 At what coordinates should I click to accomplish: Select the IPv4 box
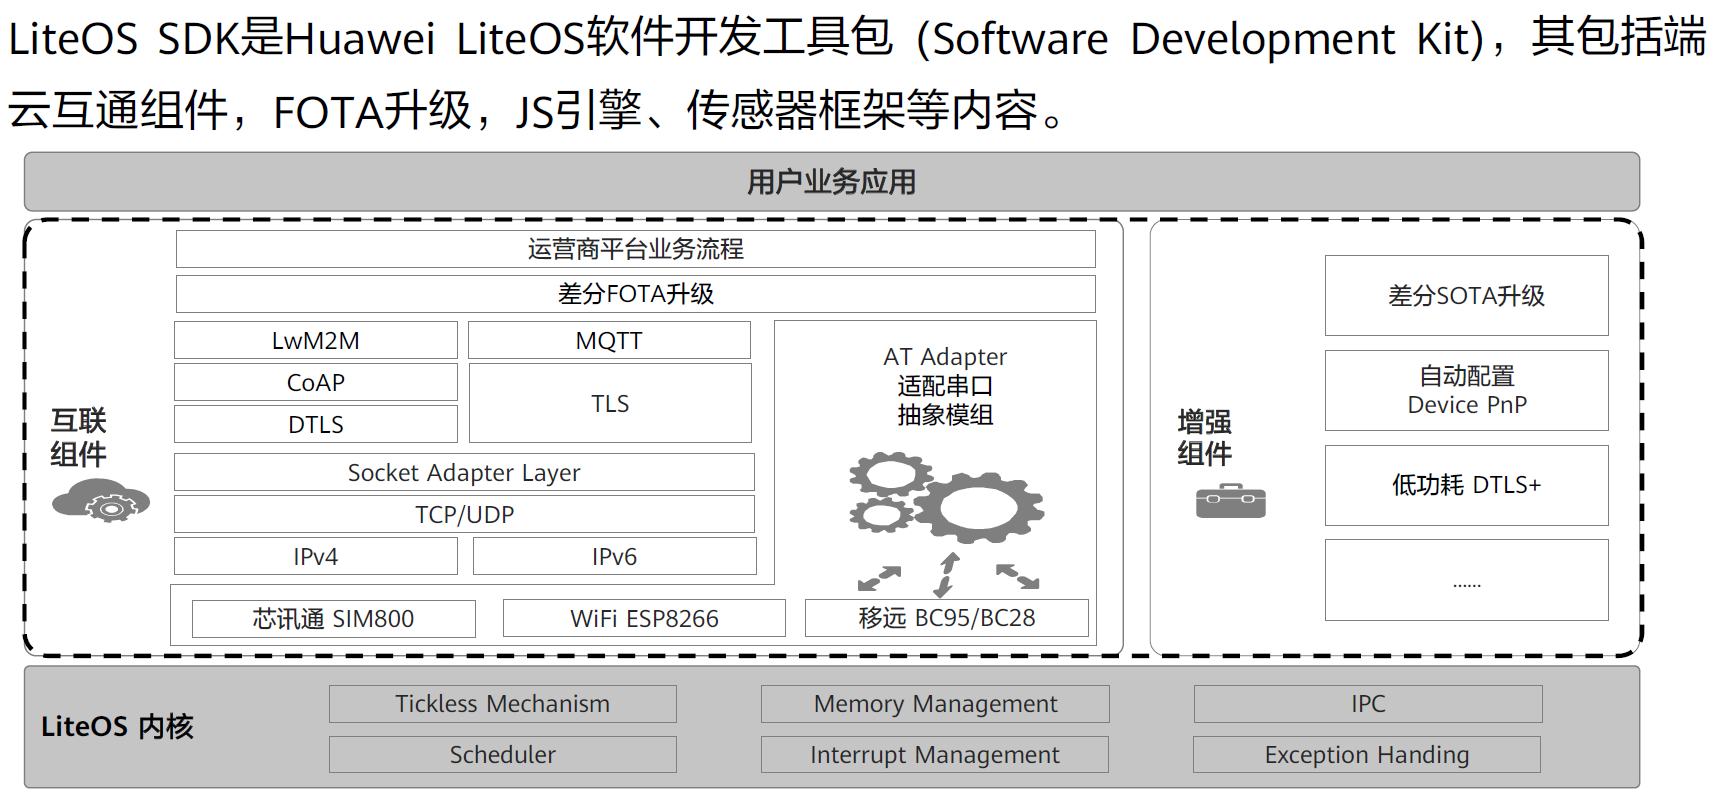316,556
